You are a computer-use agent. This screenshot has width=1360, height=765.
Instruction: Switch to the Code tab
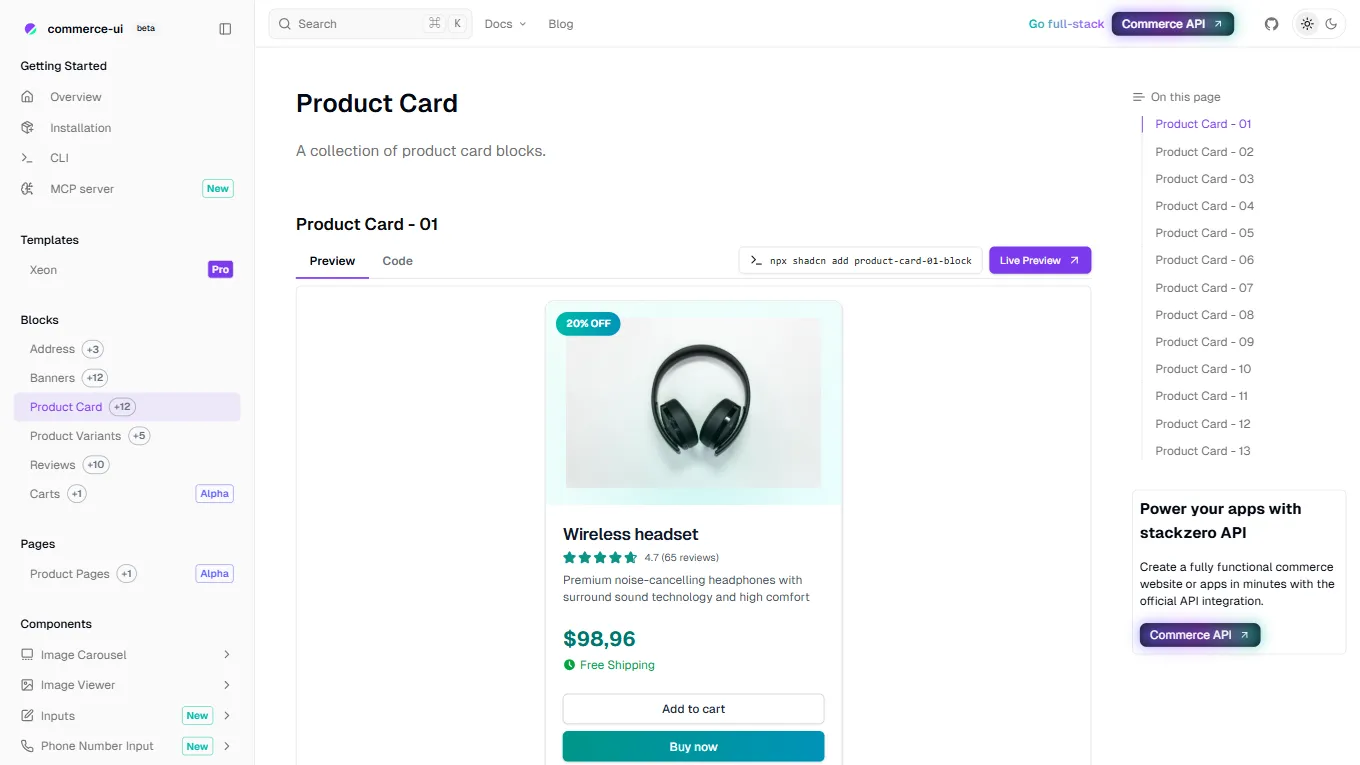coord(397,260)
